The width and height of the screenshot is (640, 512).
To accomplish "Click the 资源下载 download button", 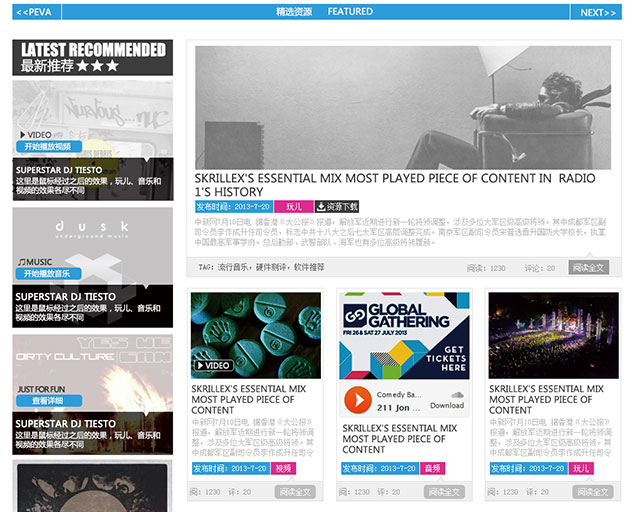I will click(x=336, y=206).
